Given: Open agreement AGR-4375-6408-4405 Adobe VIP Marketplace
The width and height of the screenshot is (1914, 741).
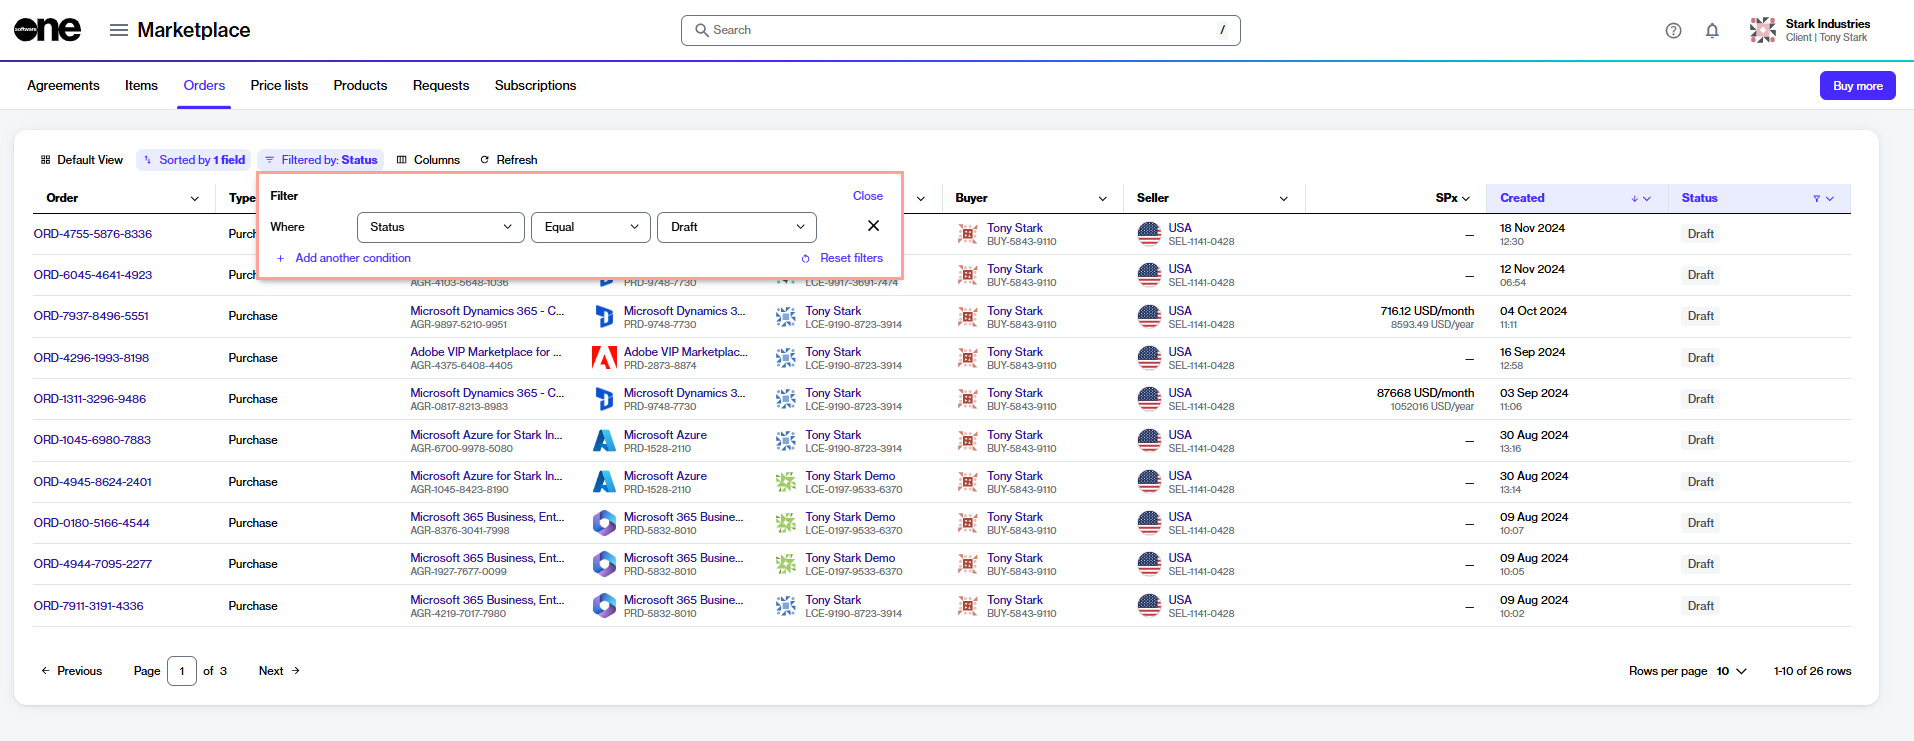Looking at the screenshot, I should click(x=486, y=352).
